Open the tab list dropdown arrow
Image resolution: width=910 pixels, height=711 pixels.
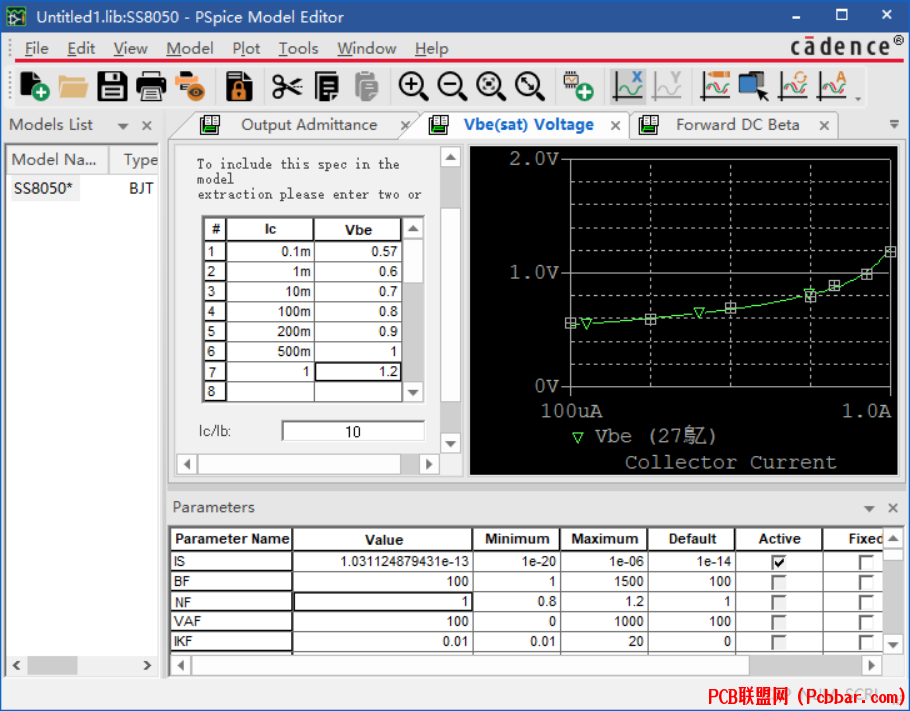coord(894,124)
